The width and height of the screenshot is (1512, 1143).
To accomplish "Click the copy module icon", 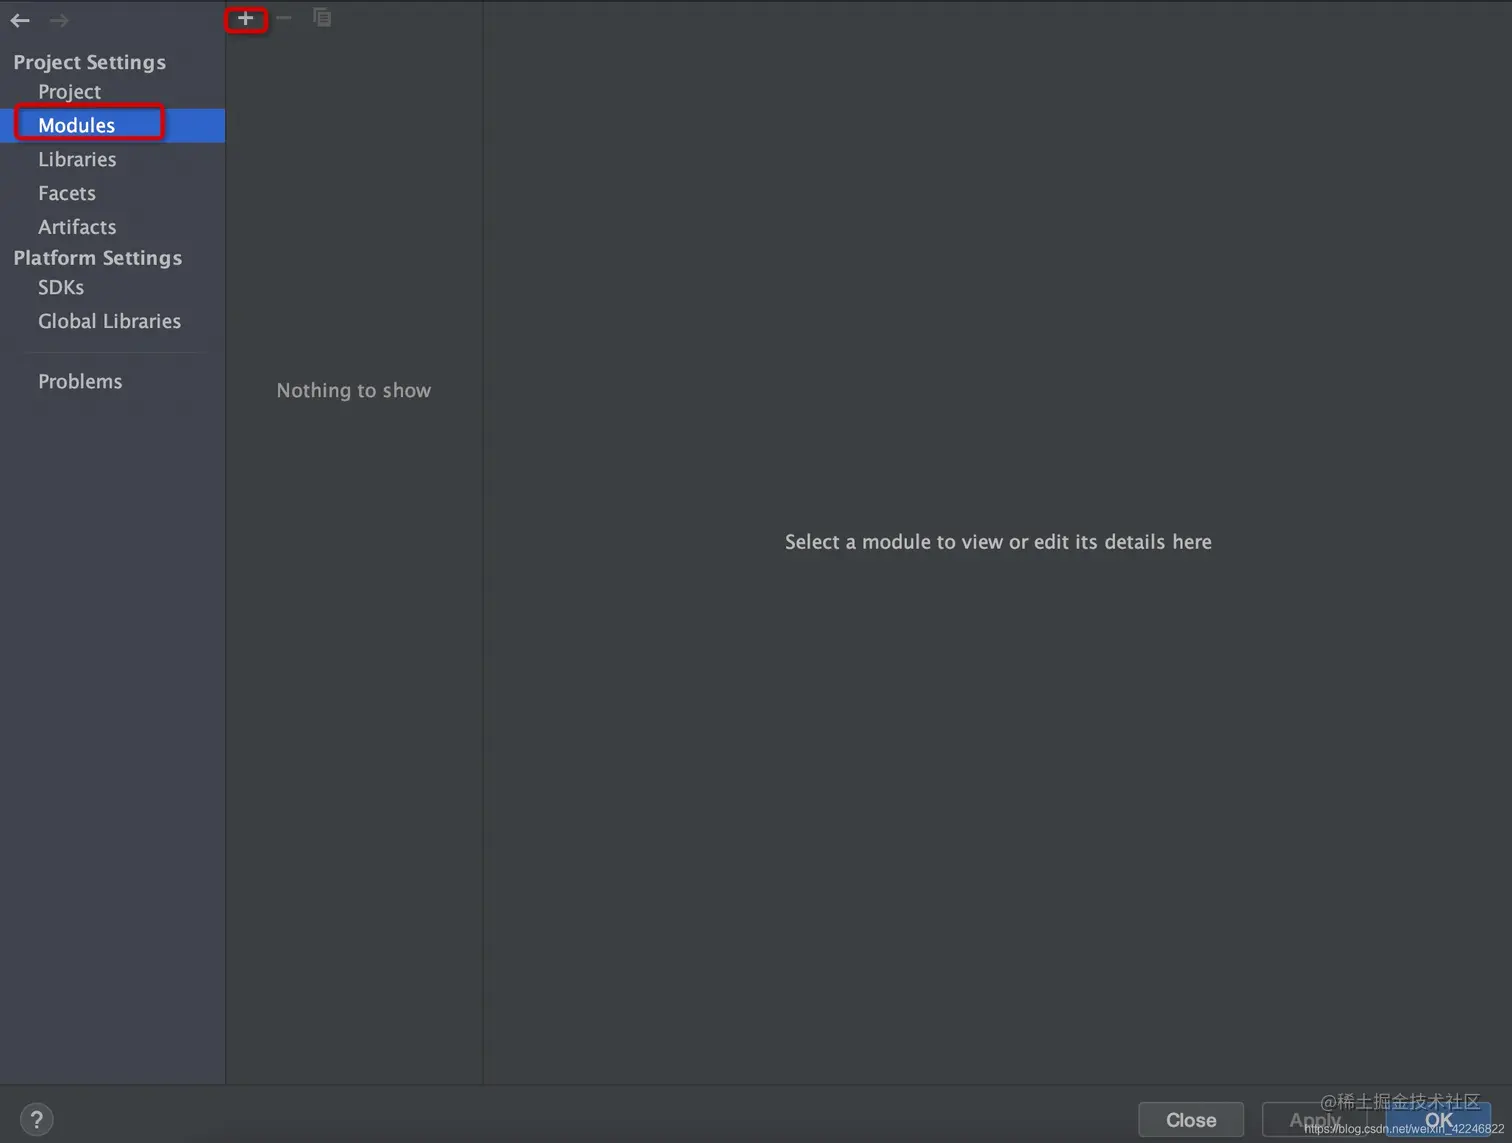I will 322,18.
